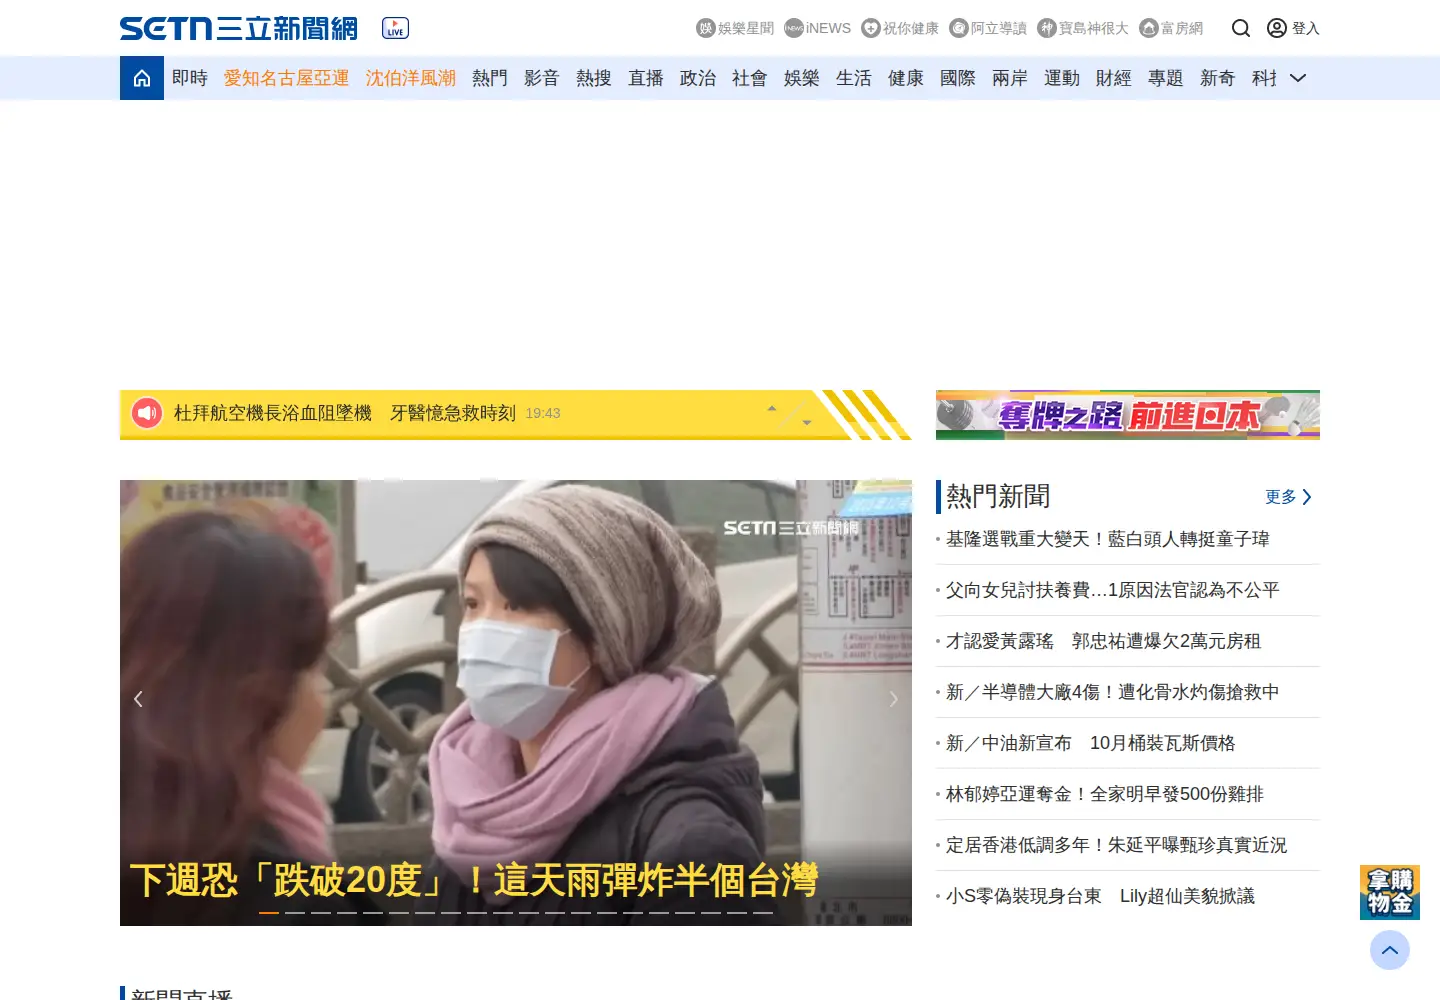Open 阿立導讀 site link
The image size is (1440, 1000).
pyautogui.click(x=988, y=28)
